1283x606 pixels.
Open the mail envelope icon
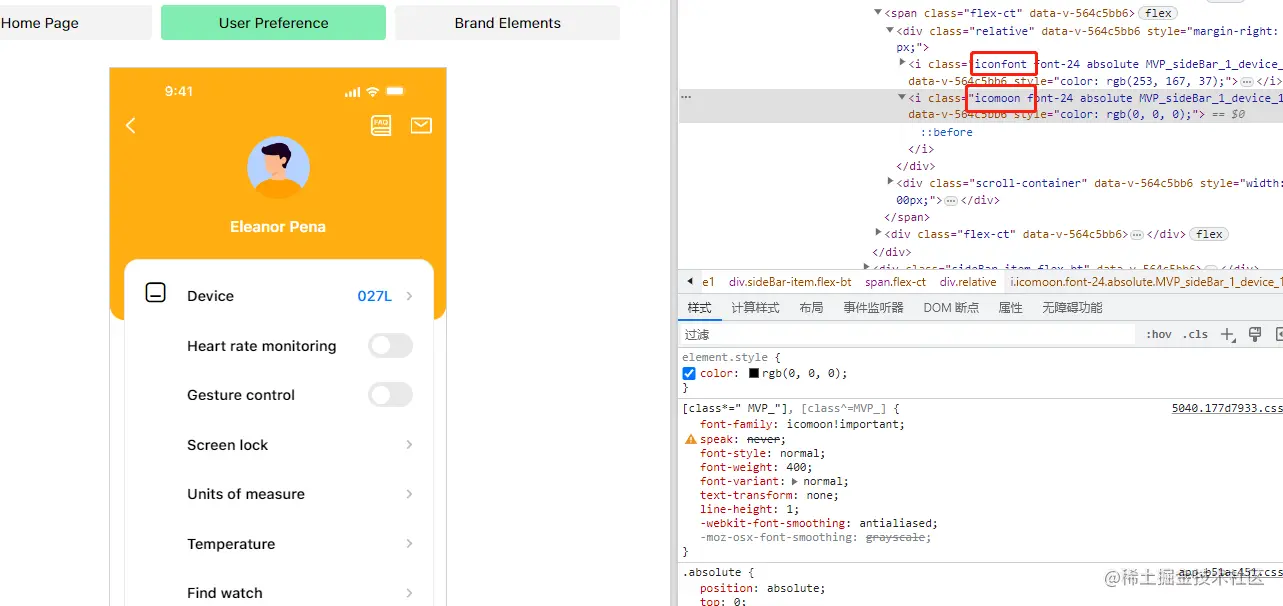click(421, 125)
